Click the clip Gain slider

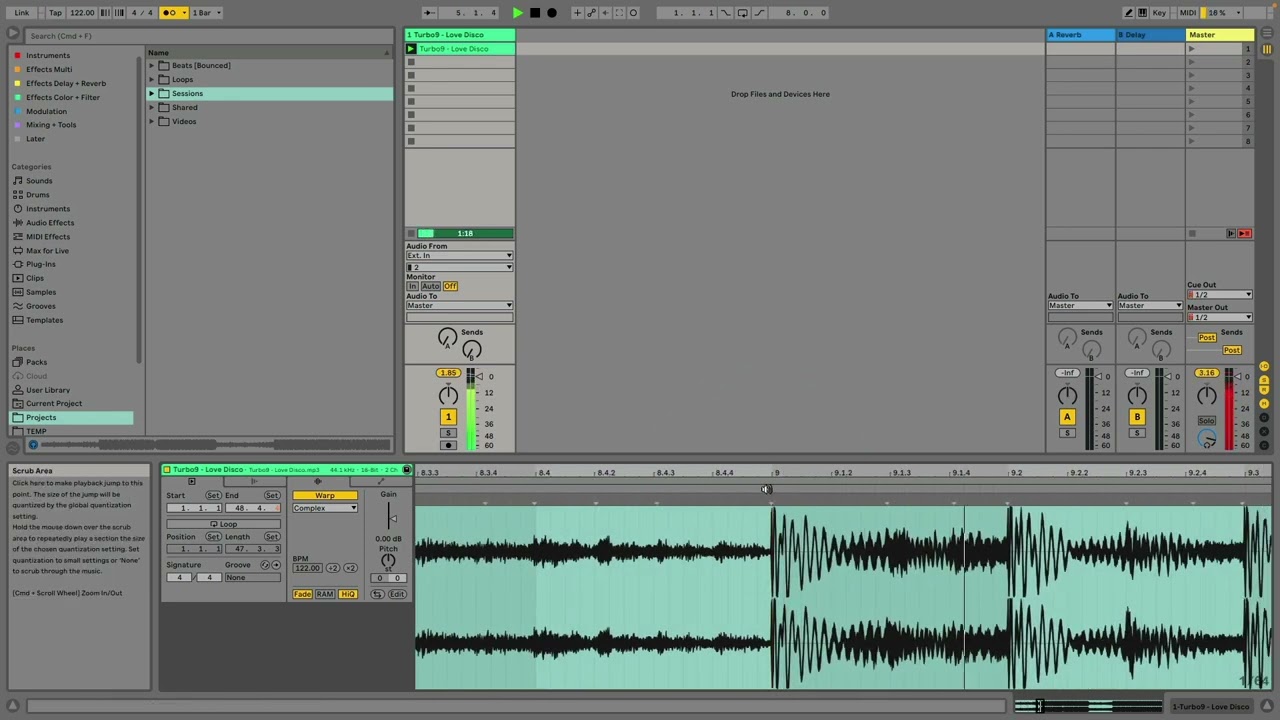click(x=391, y=517)
